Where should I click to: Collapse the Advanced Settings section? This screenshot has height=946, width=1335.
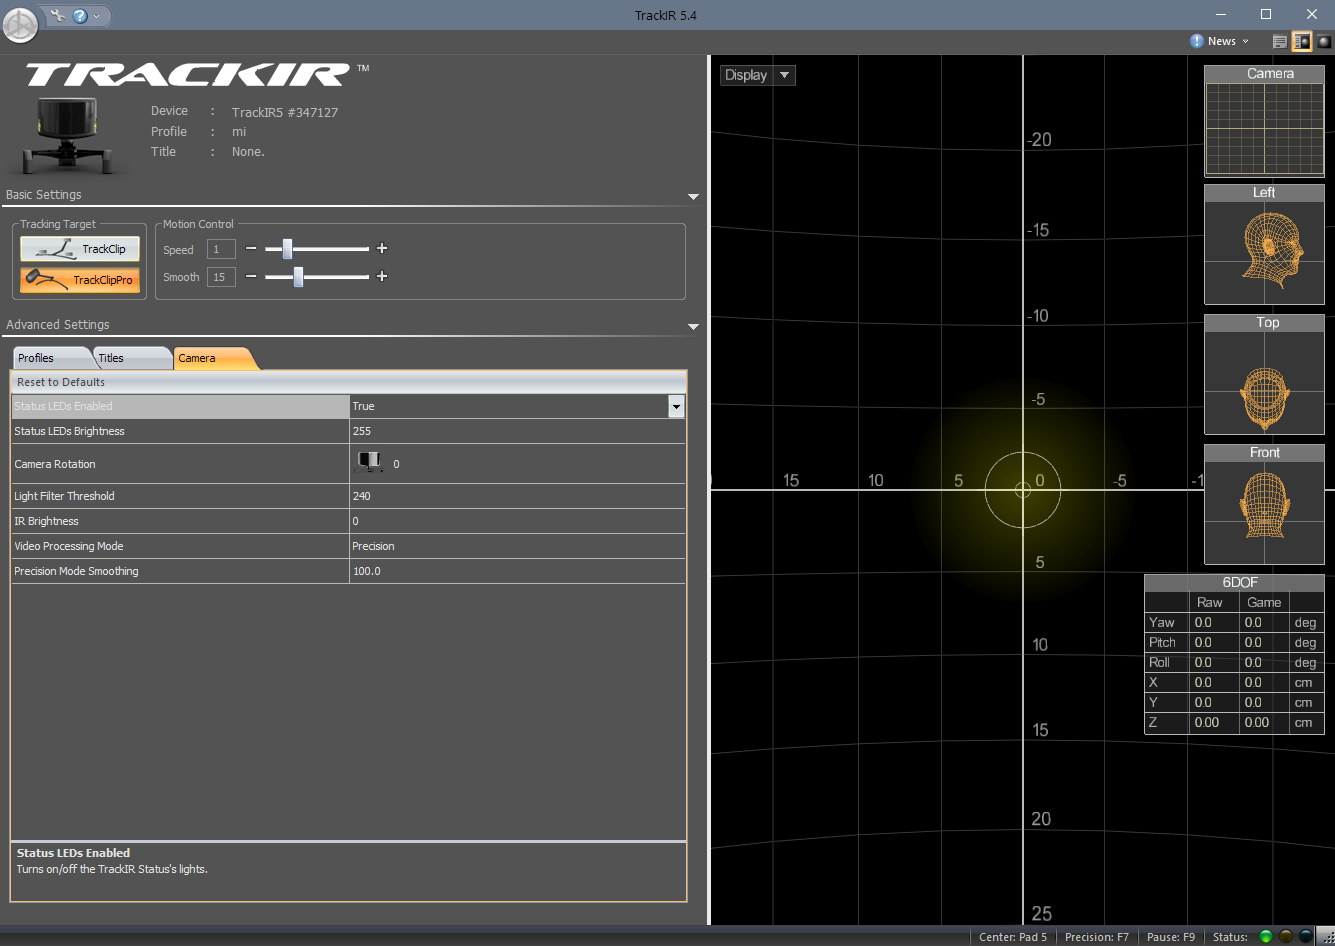[693, 327]
